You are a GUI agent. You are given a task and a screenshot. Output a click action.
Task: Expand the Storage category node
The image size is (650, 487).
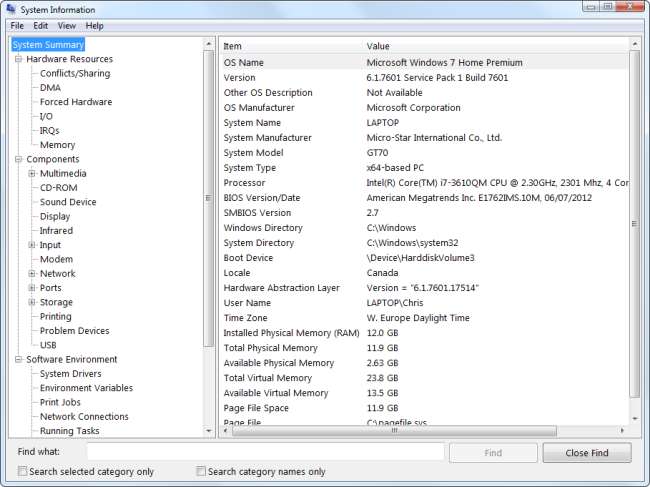coord(32,302)
